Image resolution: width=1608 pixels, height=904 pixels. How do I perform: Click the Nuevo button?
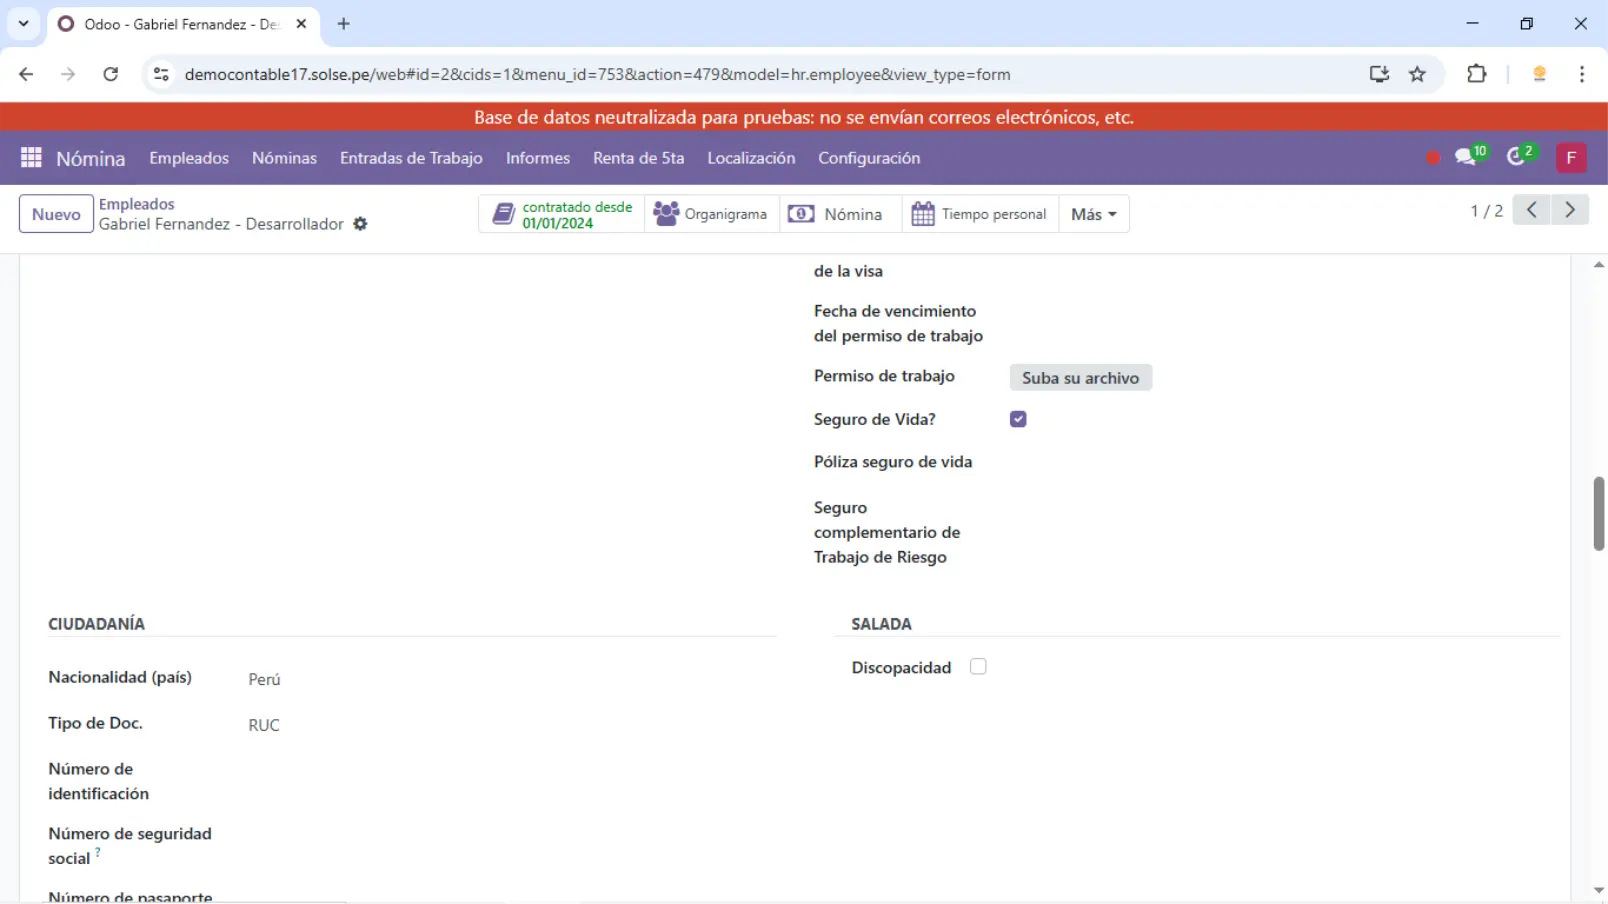pyautogui.click(x=56, y=214)
